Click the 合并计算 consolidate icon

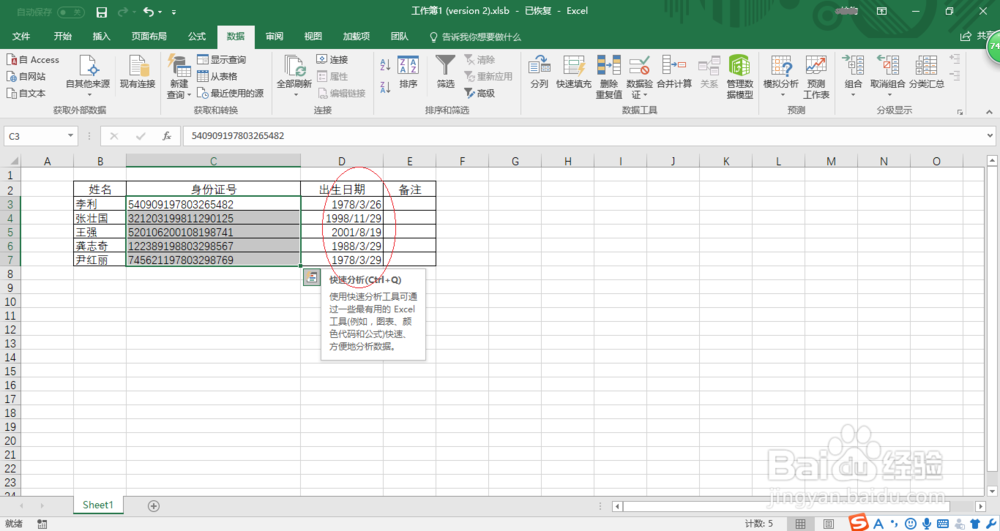click(x=674, y=72)
